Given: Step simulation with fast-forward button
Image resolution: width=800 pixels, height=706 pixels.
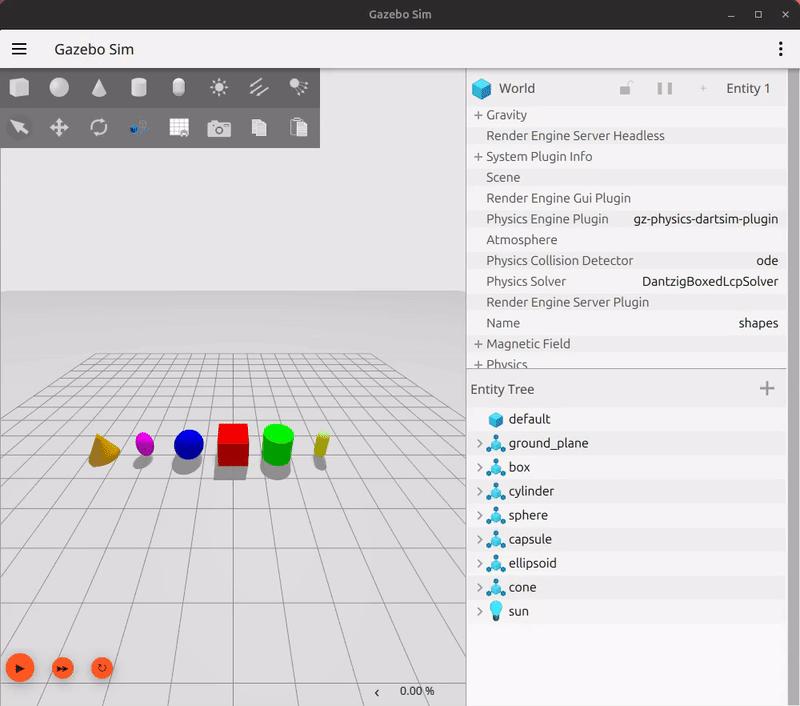Looking at the screenshot, I should coord(62,668).
